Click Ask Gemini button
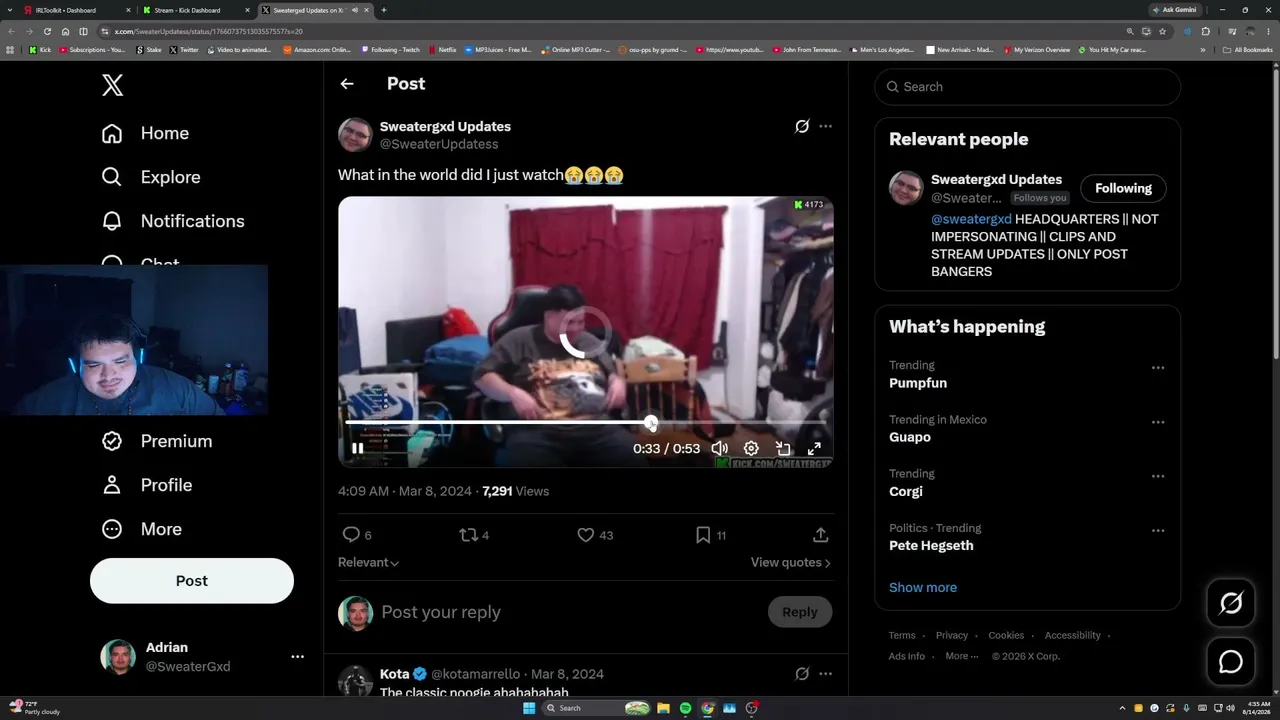This screenshot has width=1280, height=720. point(1175,10)
